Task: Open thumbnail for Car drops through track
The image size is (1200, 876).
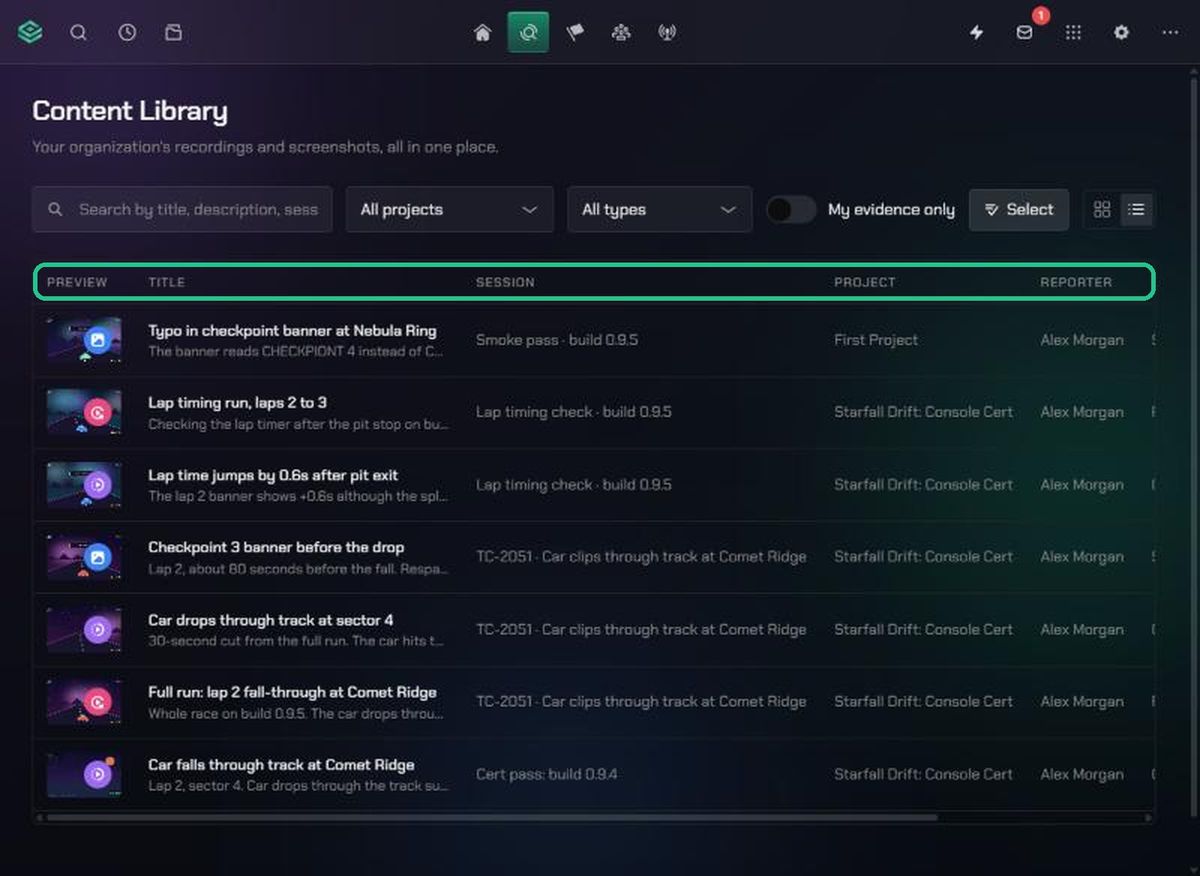Action: tap(84, 630)
